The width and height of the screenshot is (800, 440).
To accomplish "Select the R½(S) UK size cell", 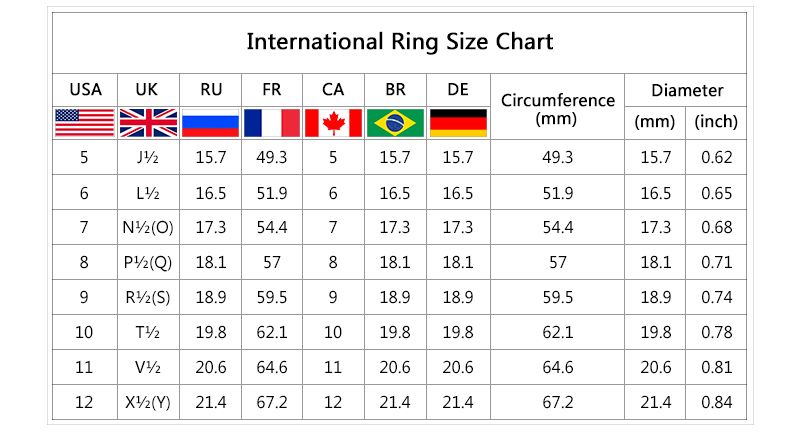I will pyautogui.click(x=147, y=297).
